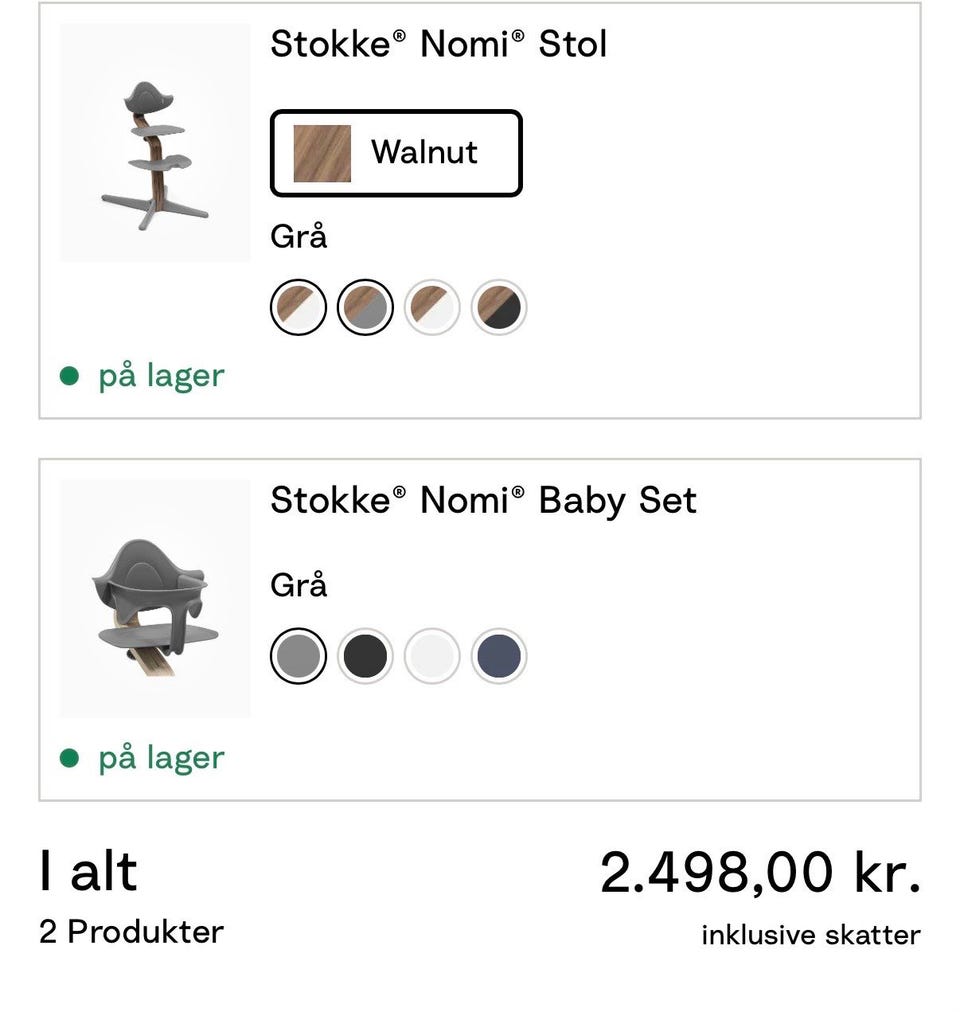This screenshot has width=960, height=1012.
Task: Click the green stock dot for Baby Set
Action: (x=69, y=758)
